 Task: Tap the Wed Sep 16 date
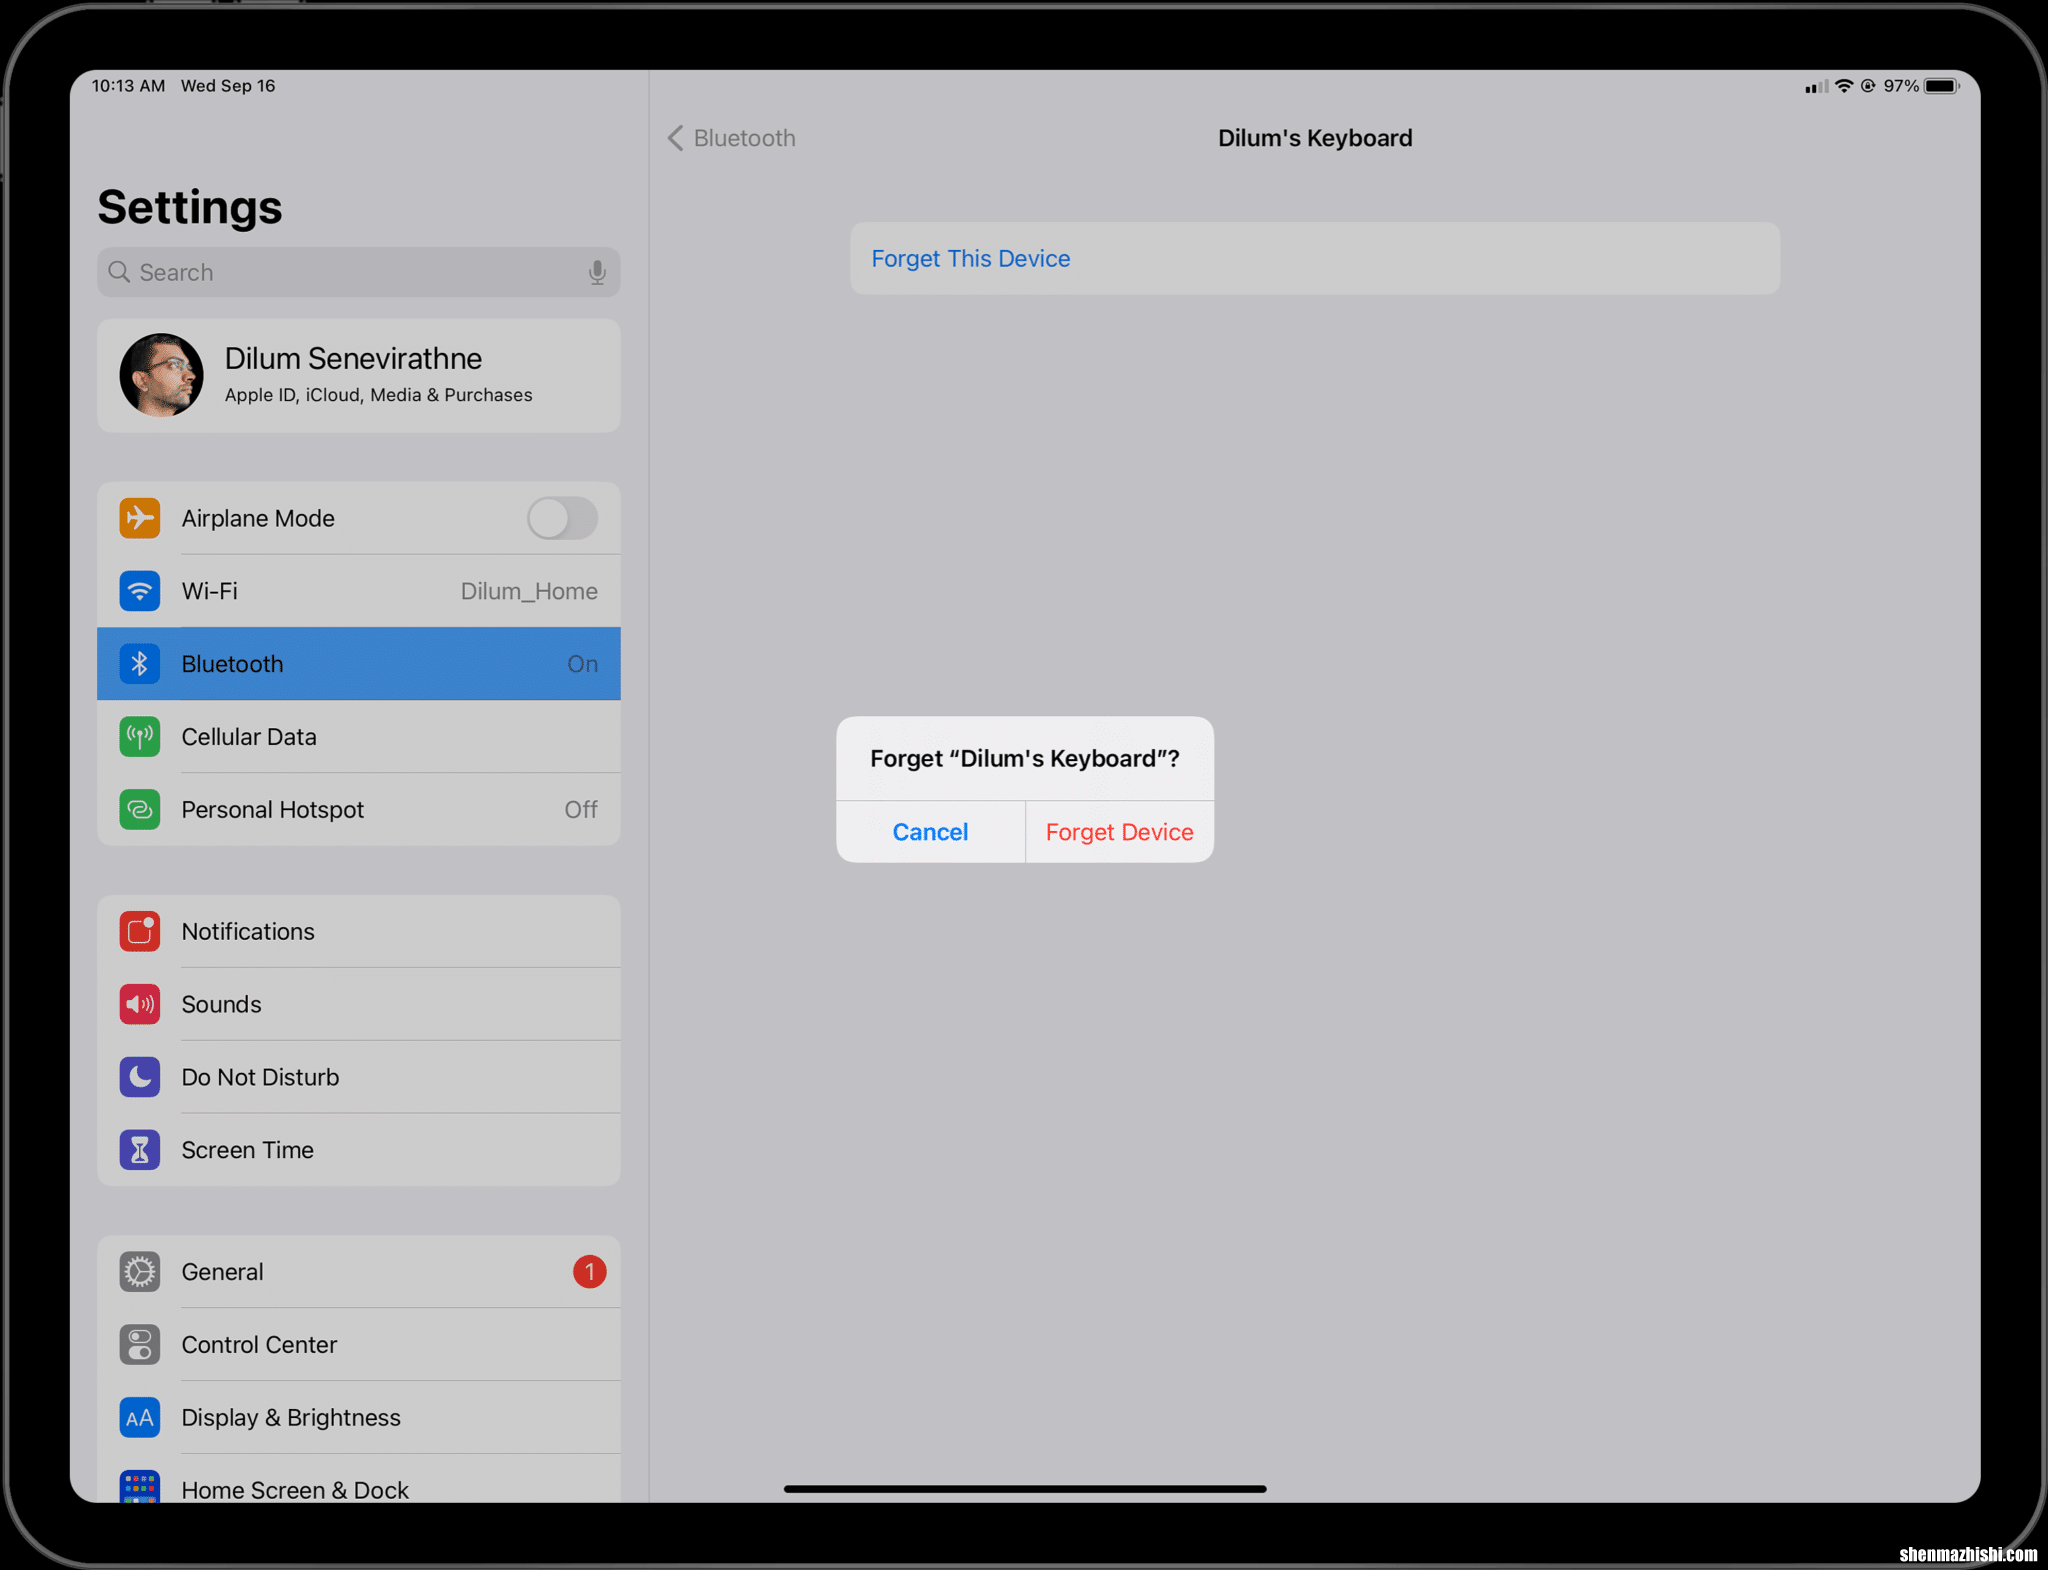228,86
